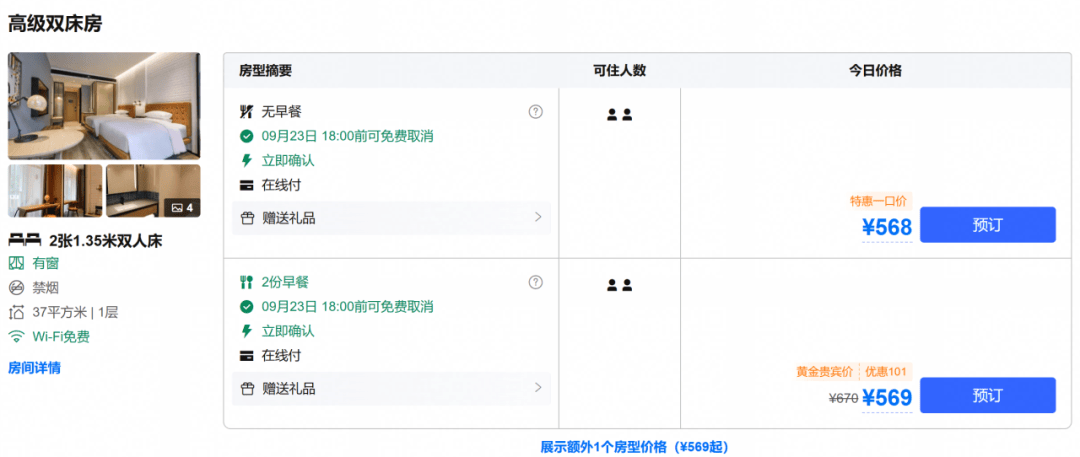Click the 有窗 window icon
Image resolution: width=1080 pixels, height=457 pixels.
click(16, 263)
